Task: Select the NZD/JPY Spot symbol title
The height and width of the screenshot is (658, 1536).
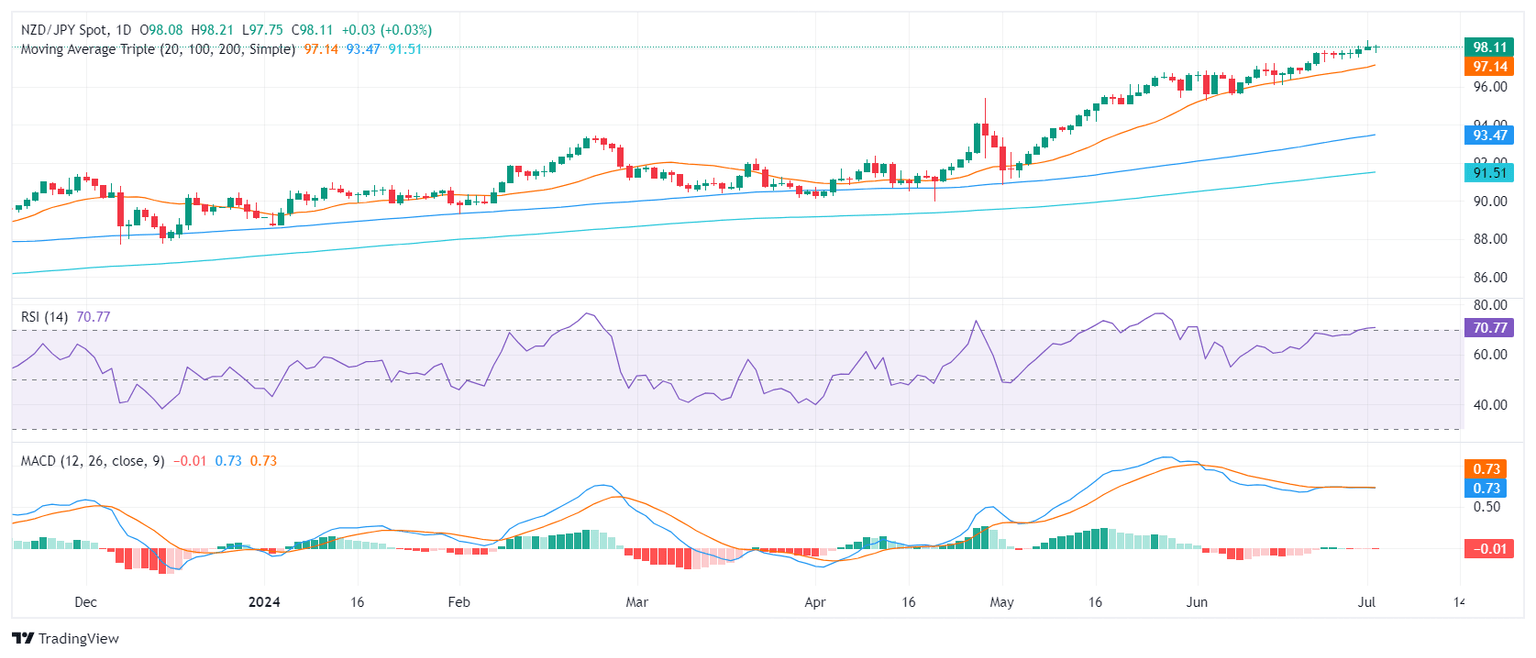Action: point(66,29)
